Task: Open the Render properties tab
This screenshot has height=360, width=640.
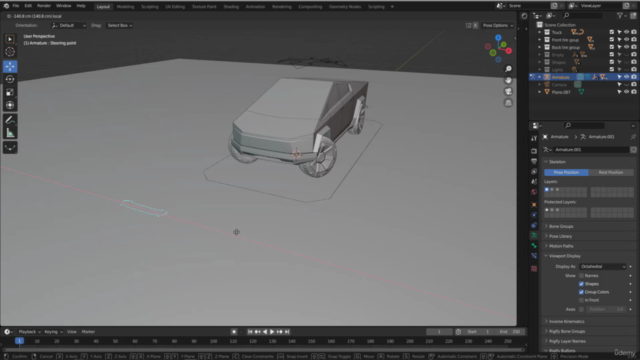Action: point(534,151)
